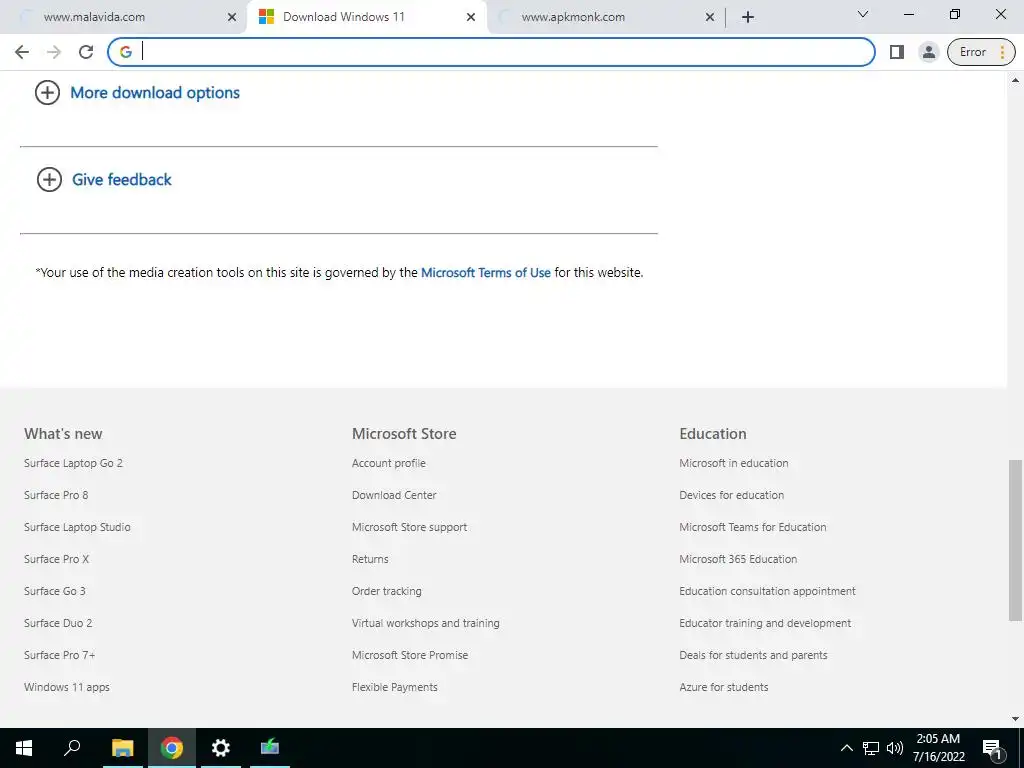The image size is (1024, 768).
Task: Expand the Give feedback section
Action: (104, 180)
